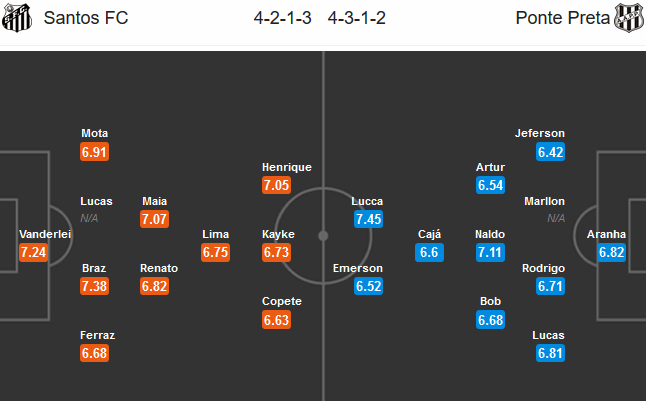Open Marllon's N/A rating entry

point(556,218)
